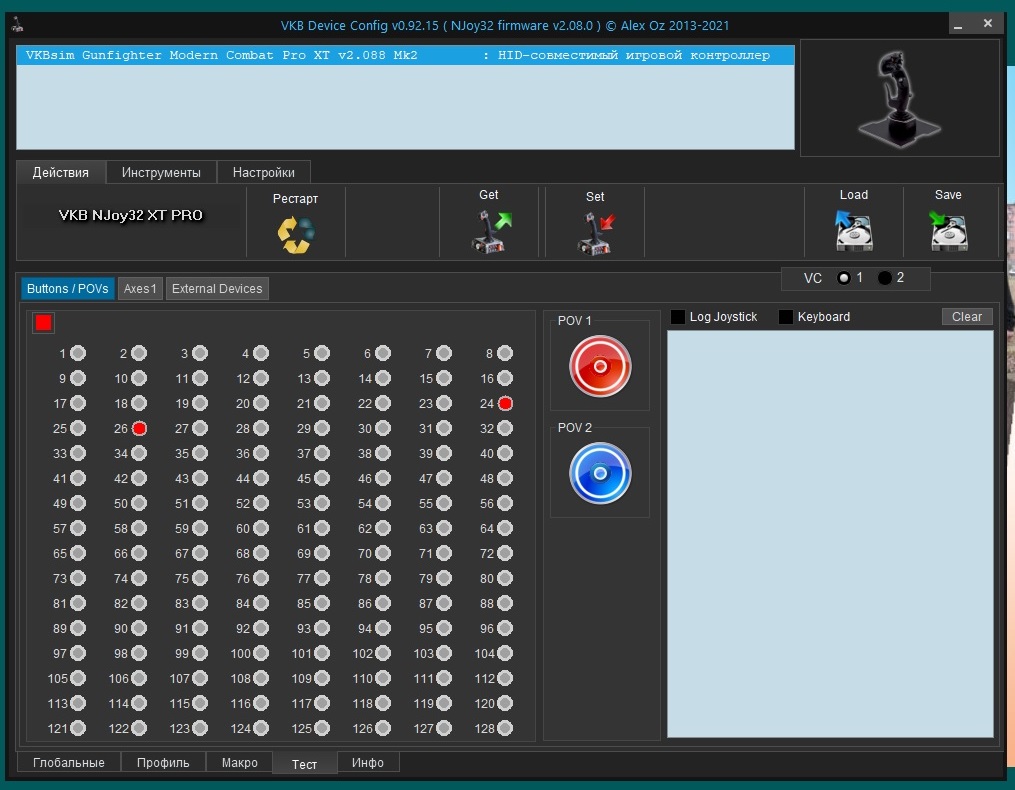The image size is (1015, 790).
Task: Click the Save hard drive icon
Action: click(x=948, y=231)
